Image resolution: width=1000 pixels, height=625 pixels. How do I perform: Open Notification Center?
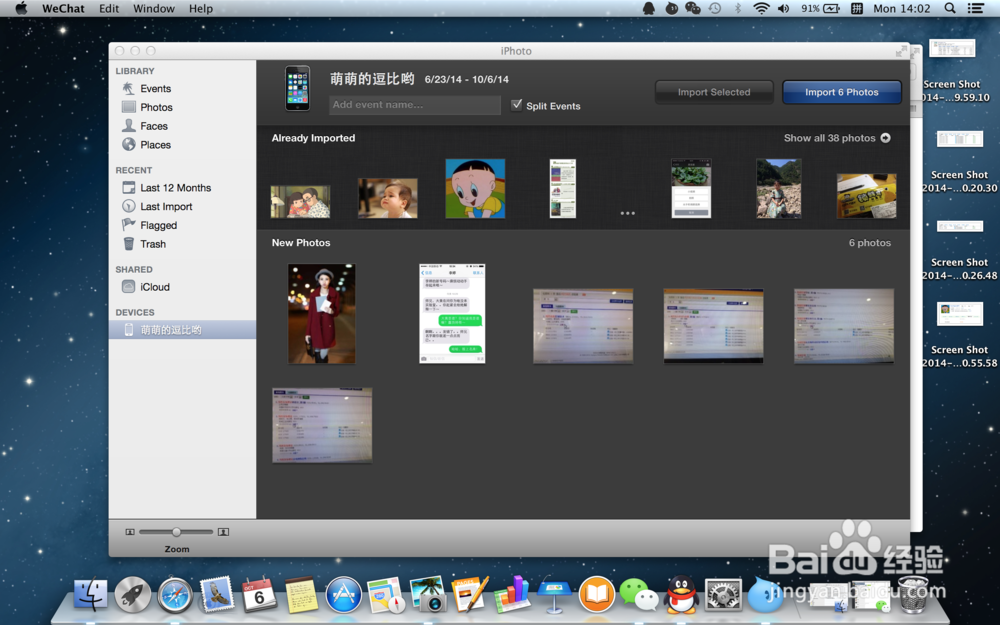tap(975, 8)
